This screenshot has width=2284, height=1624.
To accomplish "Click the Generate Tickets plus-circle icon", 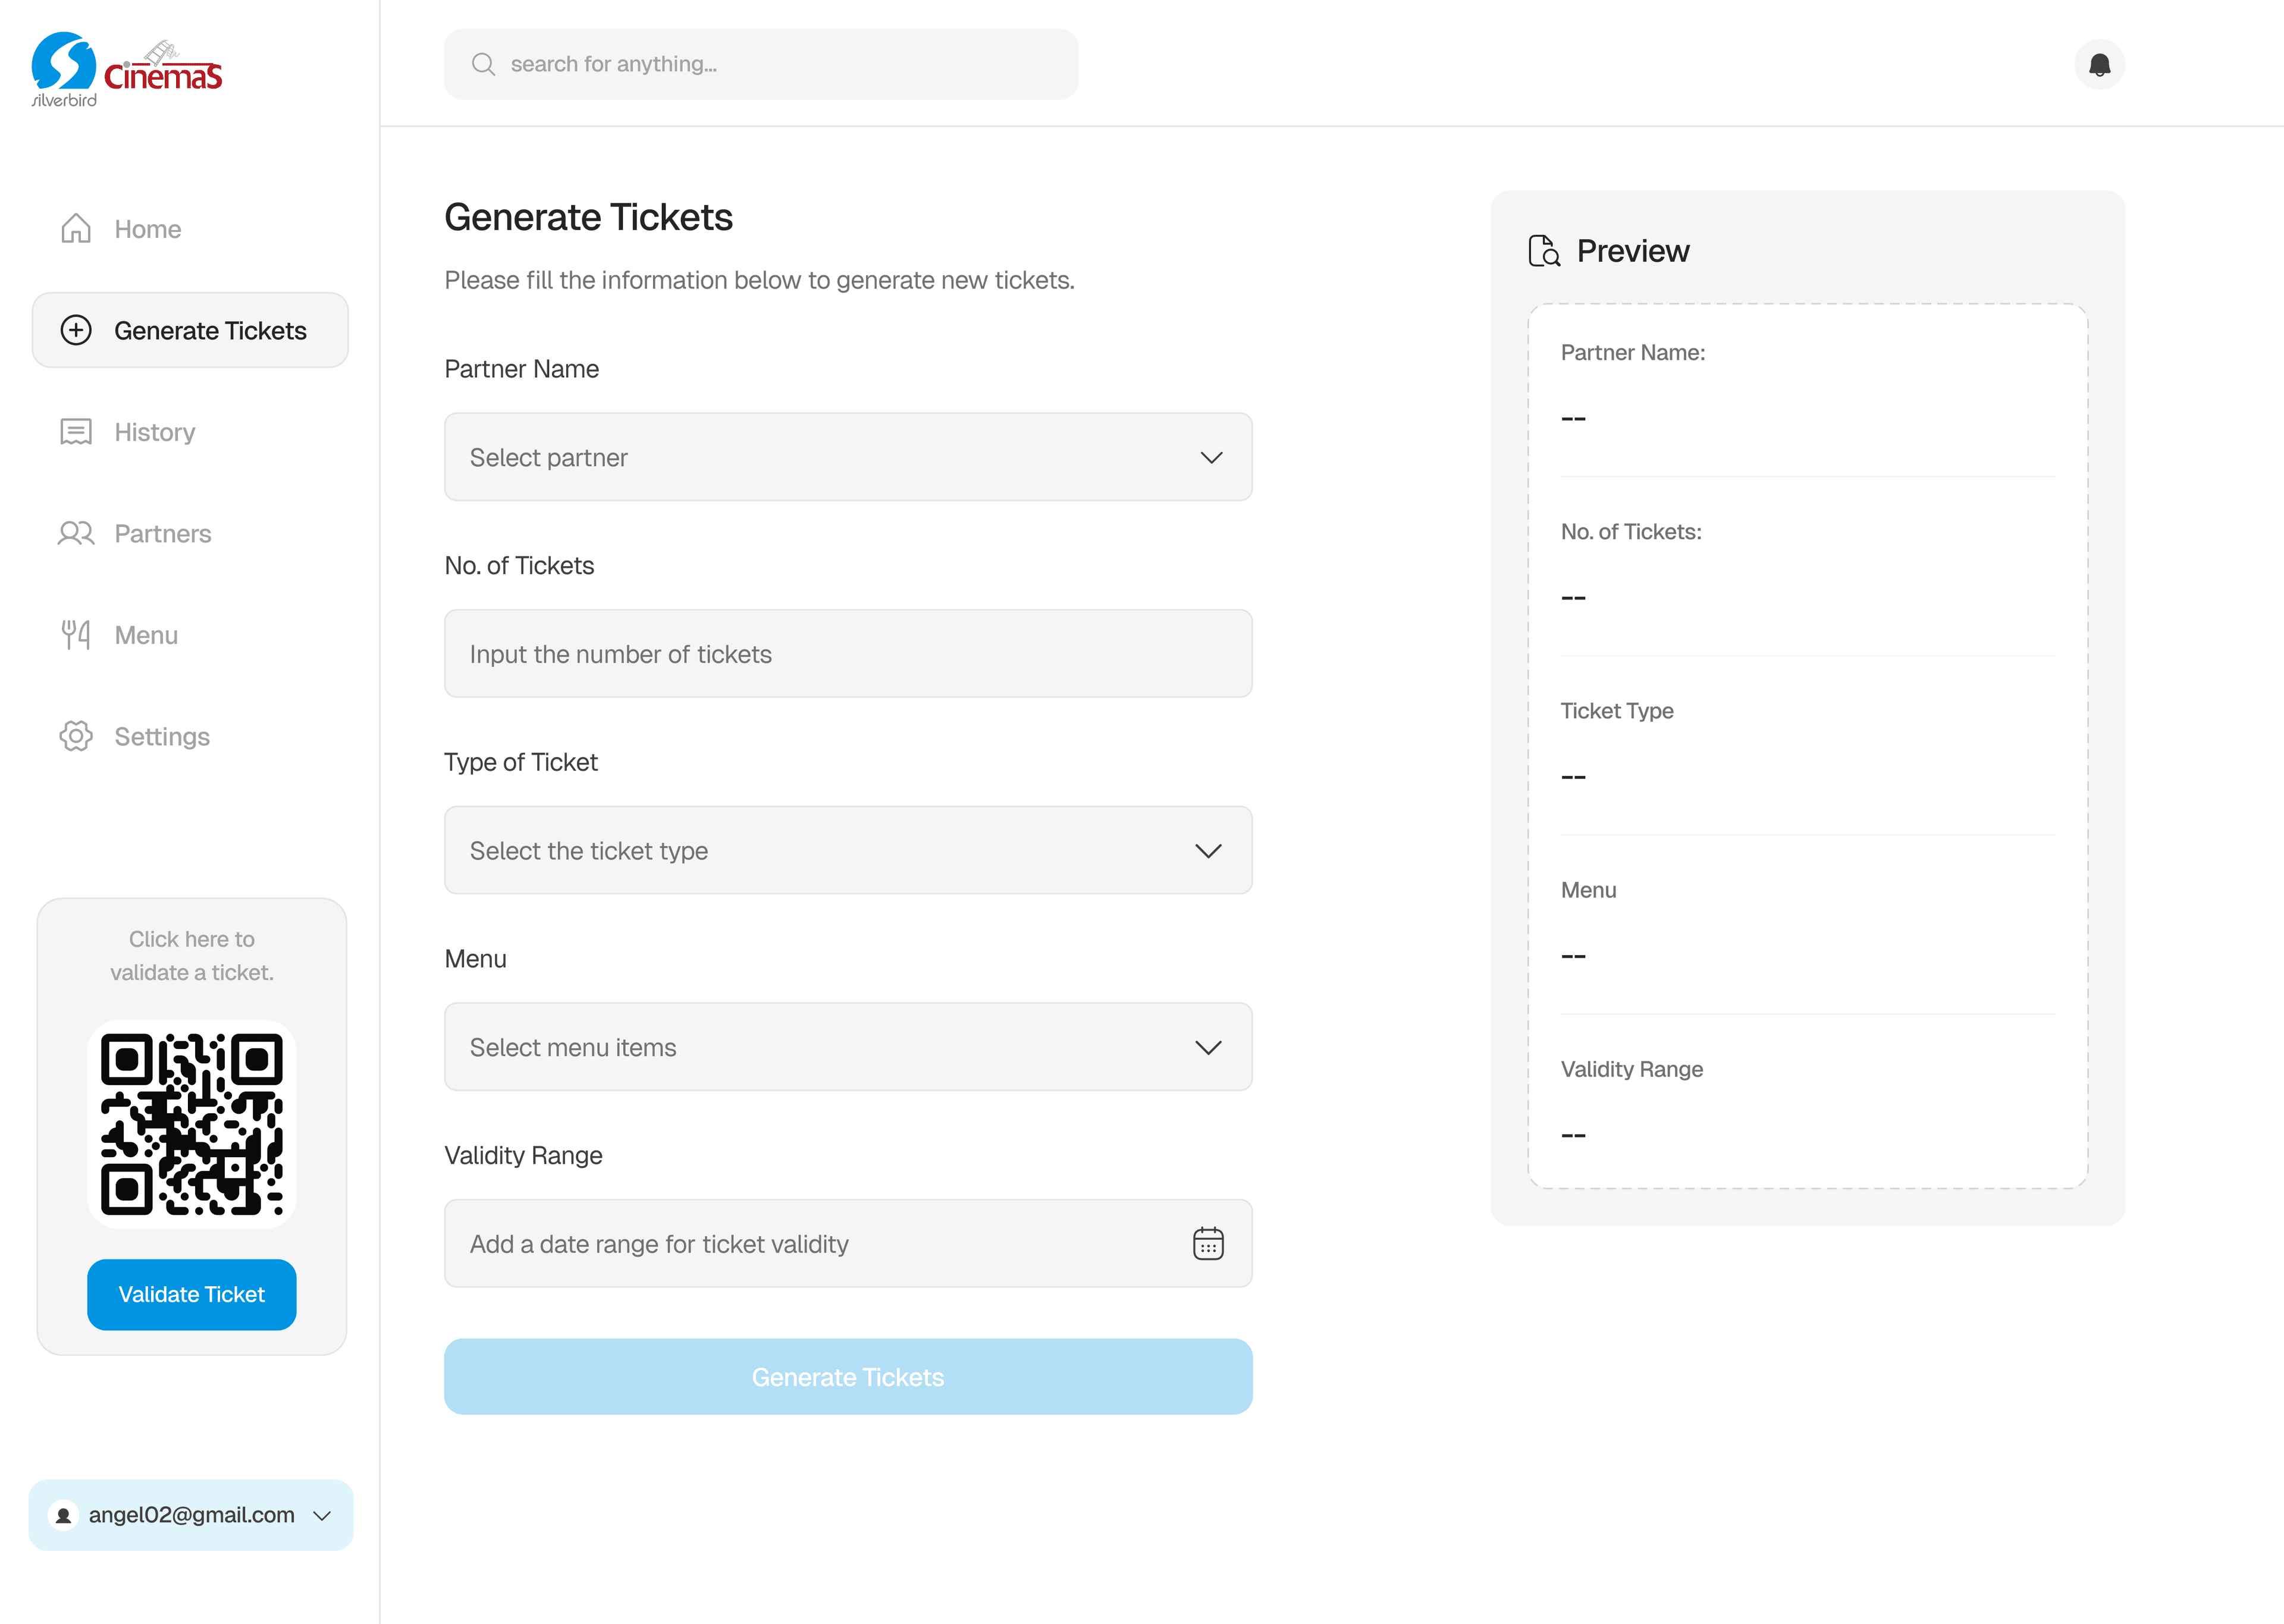I will 76,330.
